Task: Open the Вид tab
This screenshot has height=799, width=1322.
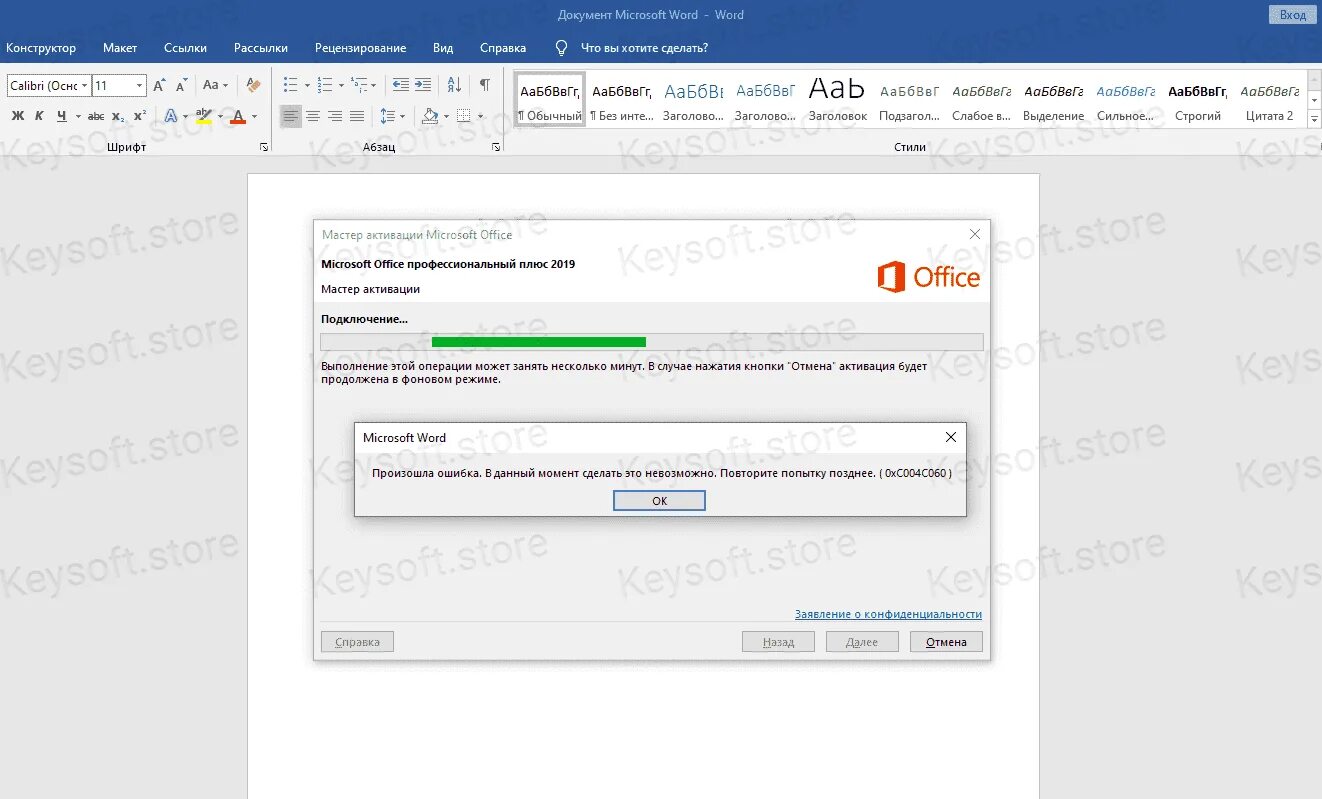Action: point(443,48)
